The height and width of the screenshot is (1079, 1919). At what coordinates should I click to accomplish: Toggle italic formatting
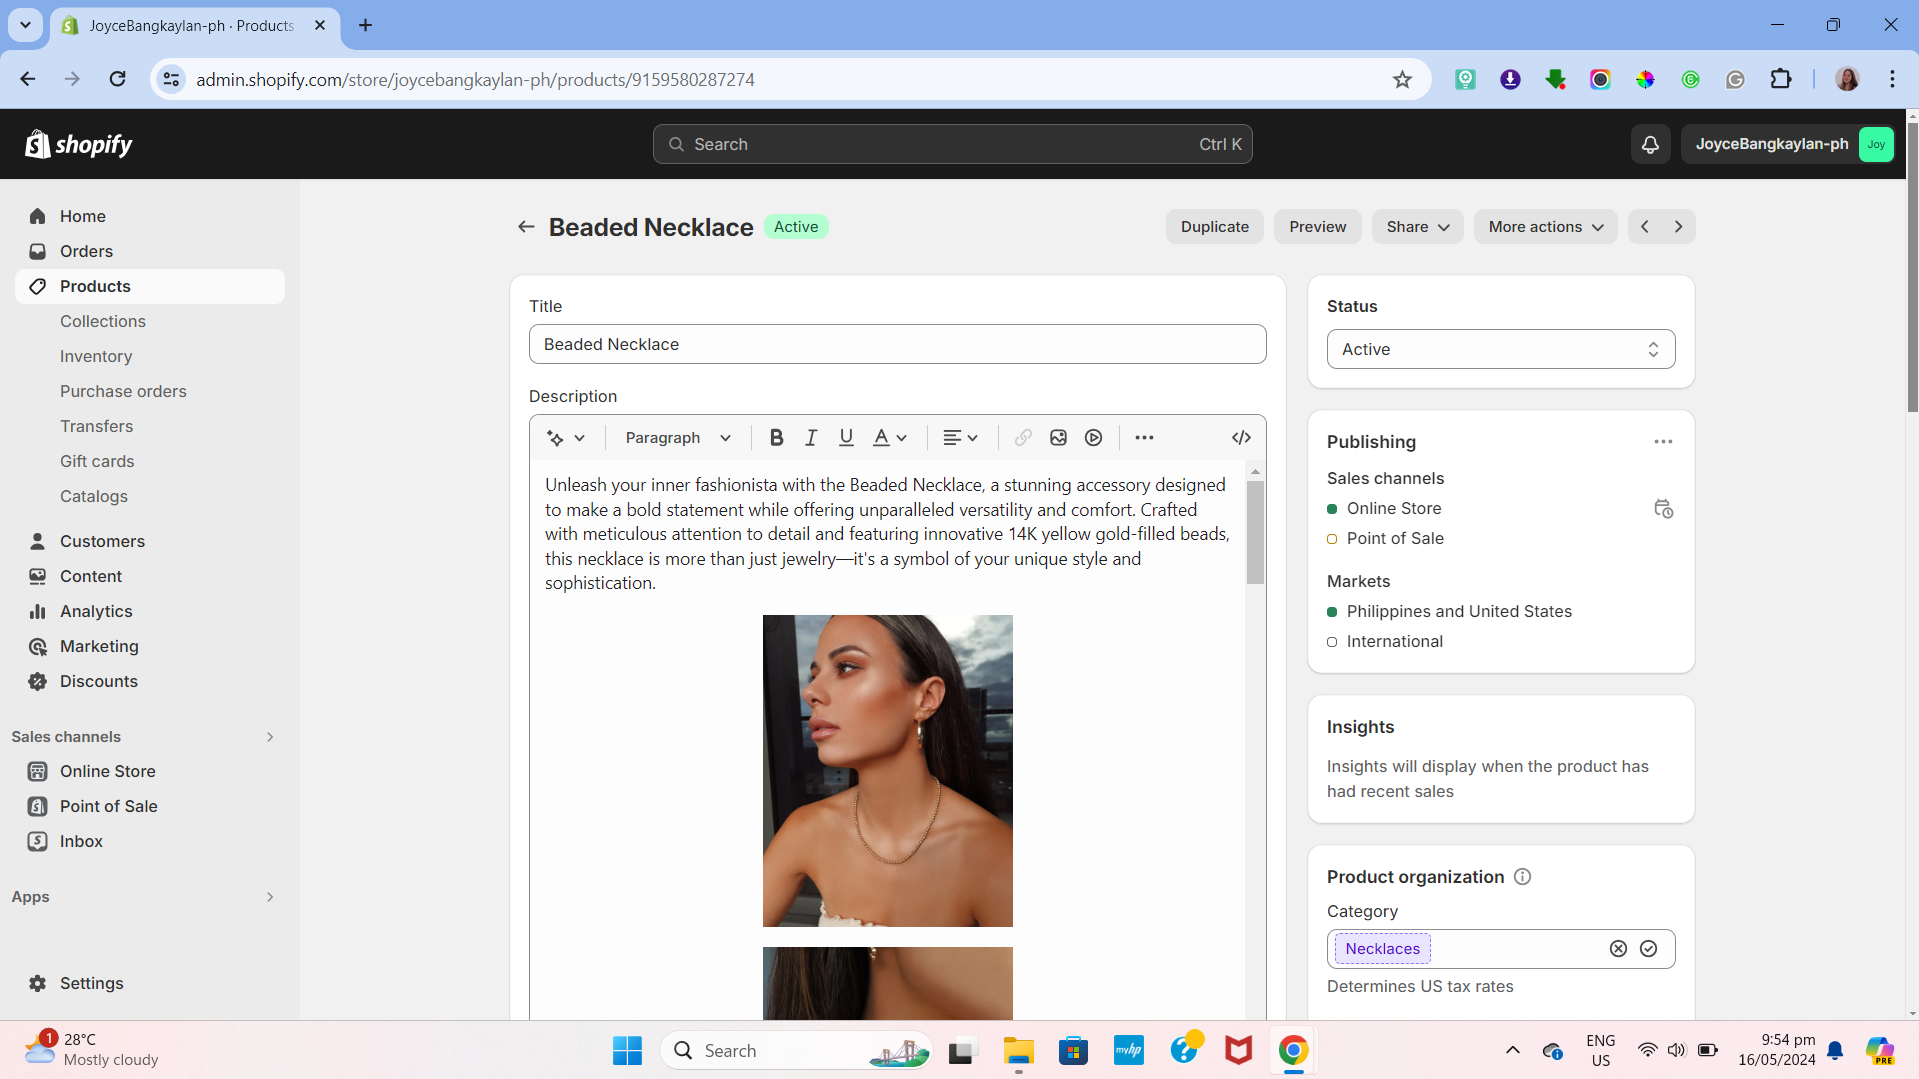pos(811,438)
